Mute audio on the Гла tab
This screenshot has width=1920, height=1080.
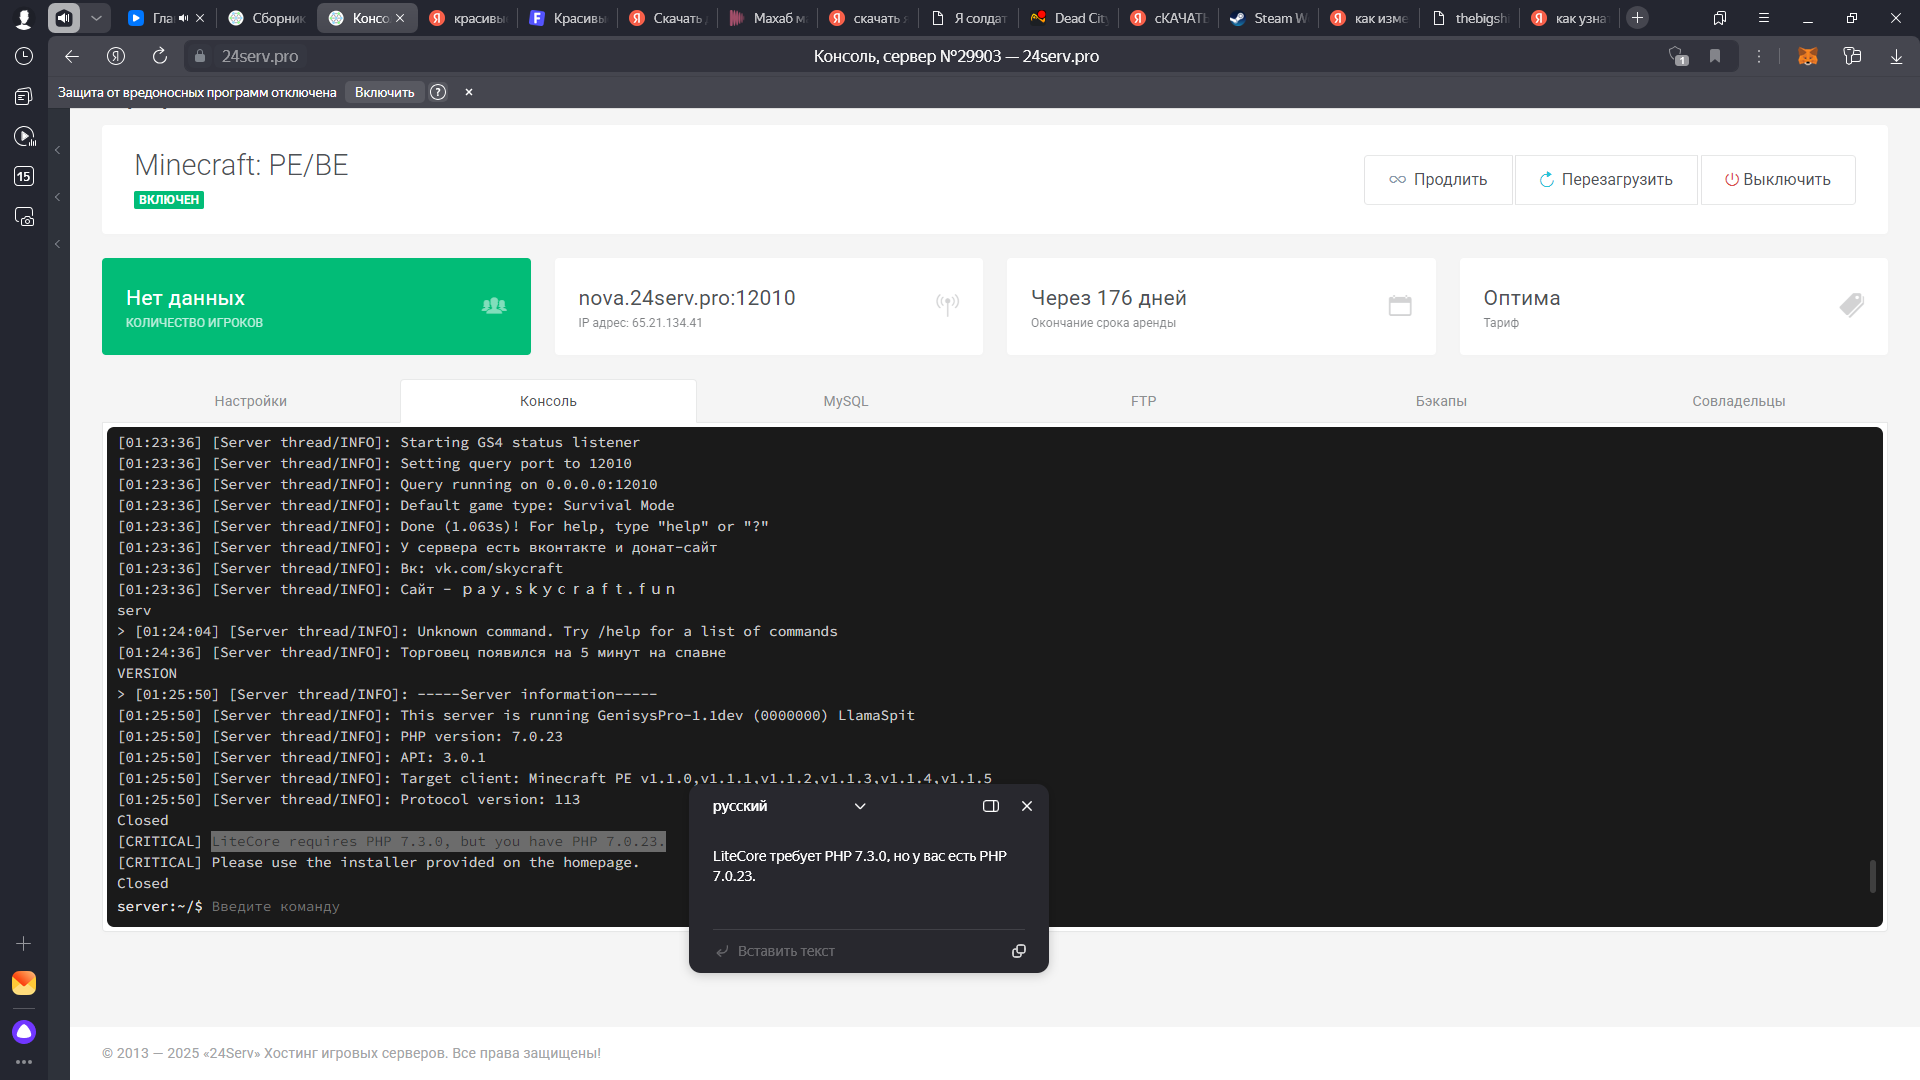[x=183, y=18]
